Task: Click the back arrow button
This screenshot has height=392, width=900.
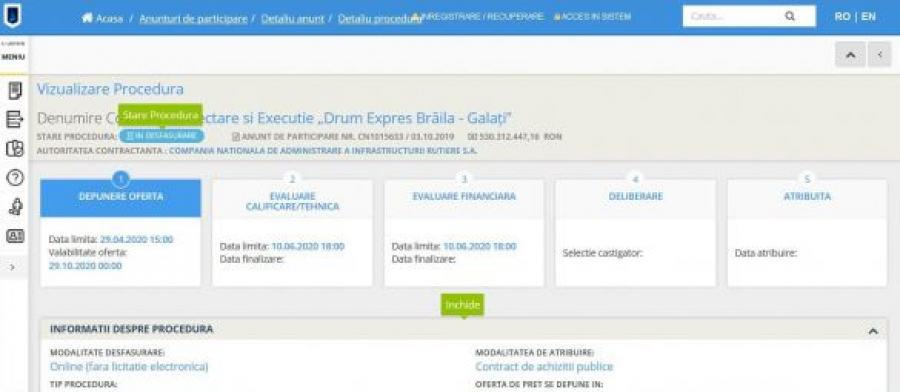Action: [879, 55]
